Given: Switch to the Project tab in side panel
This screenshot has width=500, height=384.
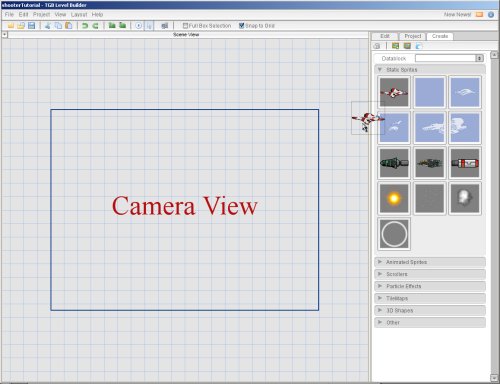Looking at the screenshot, I should [x=413, y=36].
